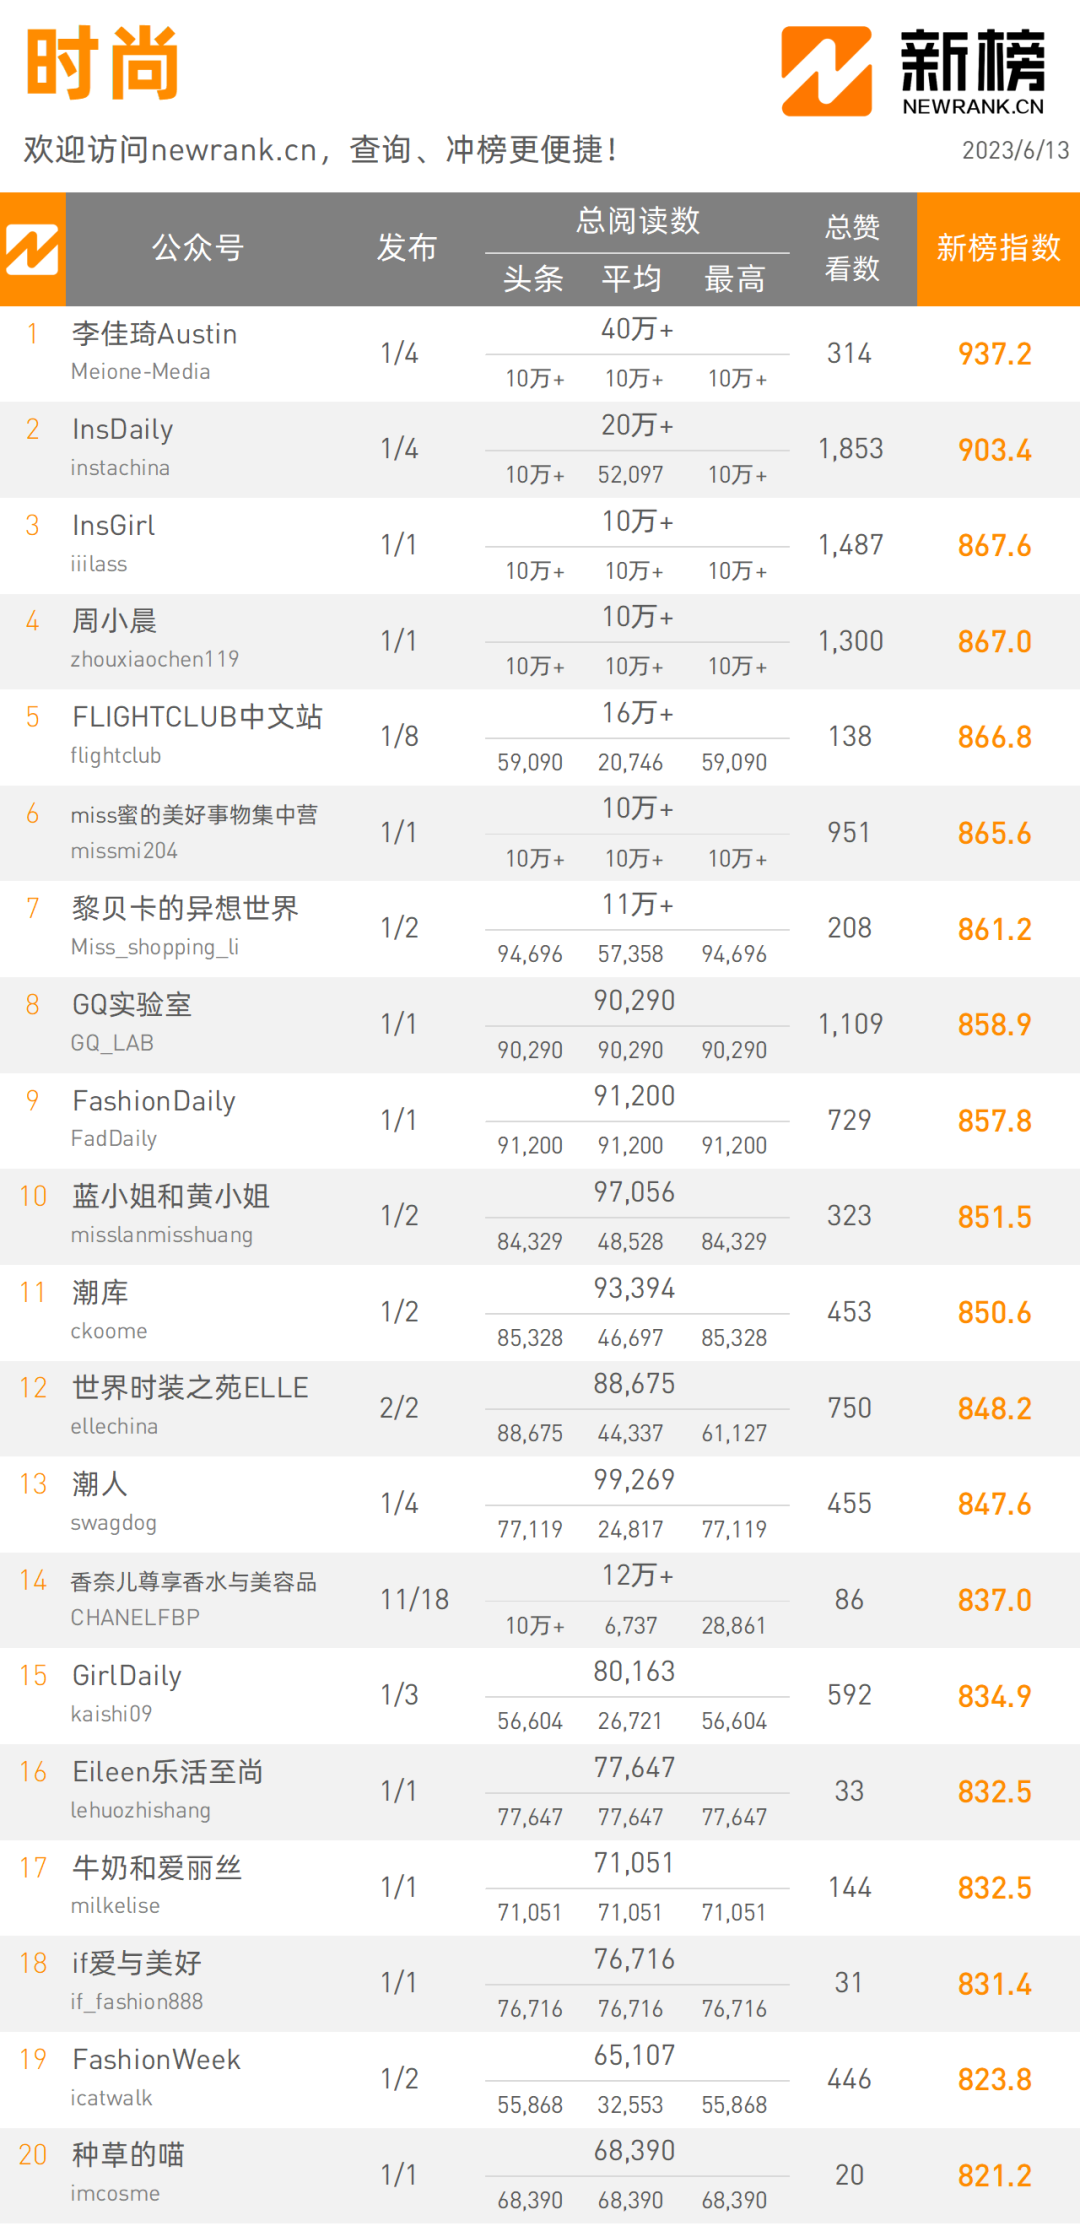1080x2226 pixels.
Task: Select the 新榜指数 column header
Action: [998, 248]
